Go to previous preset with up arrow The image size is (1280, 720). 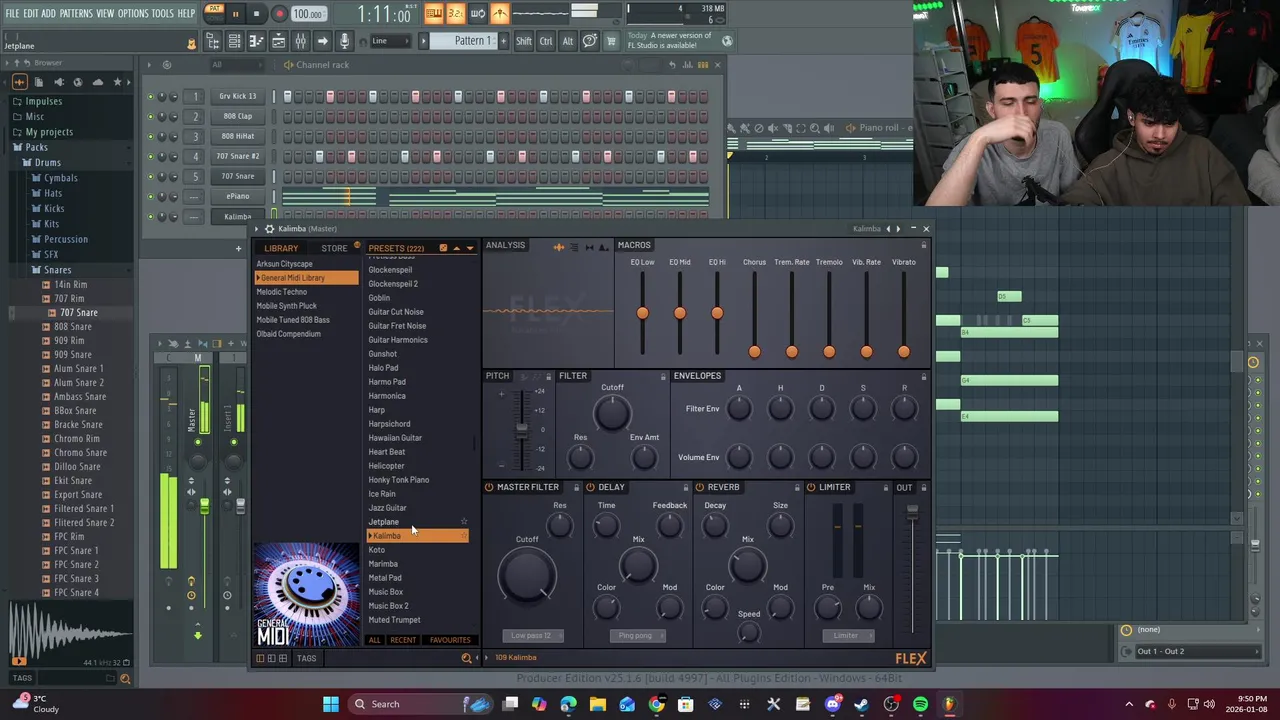tap(456, 248)
